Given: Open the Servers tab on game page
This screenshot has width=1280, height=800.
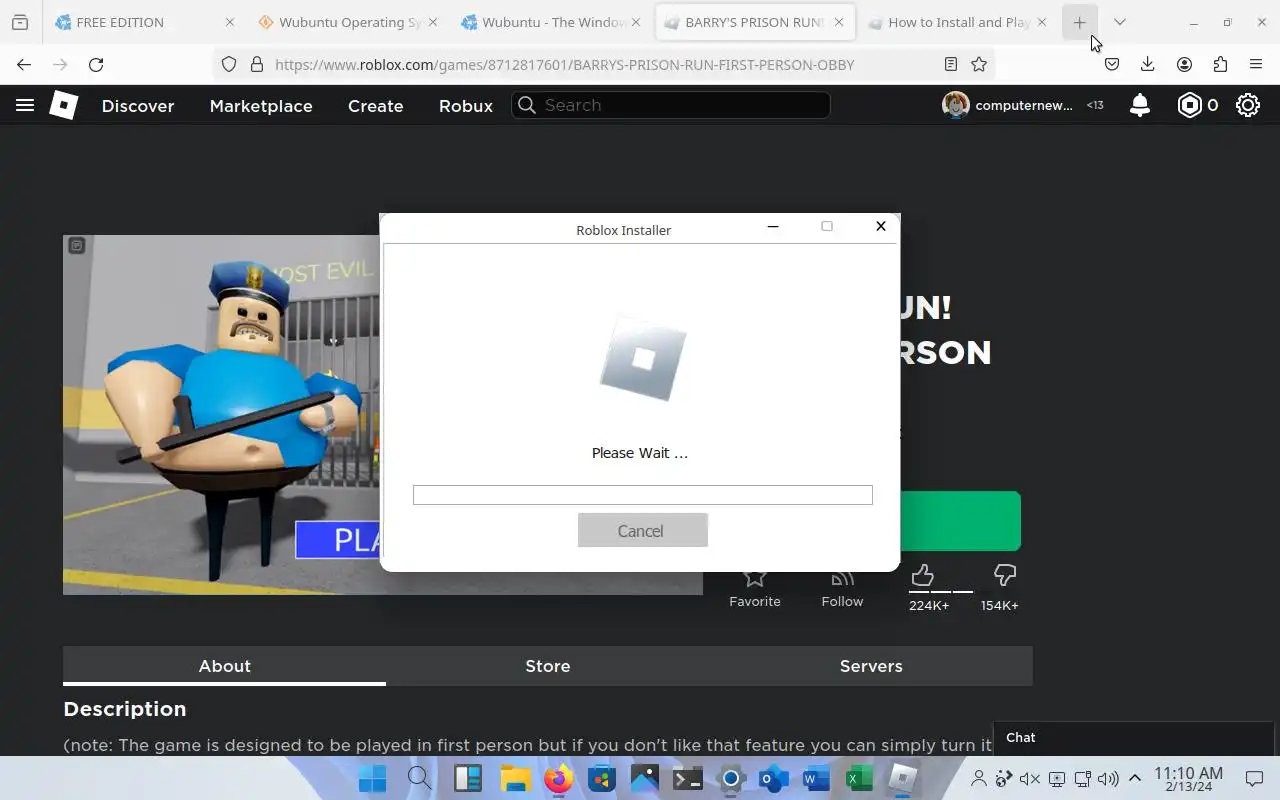Looking at the screenshot, I should coord(871,666).
